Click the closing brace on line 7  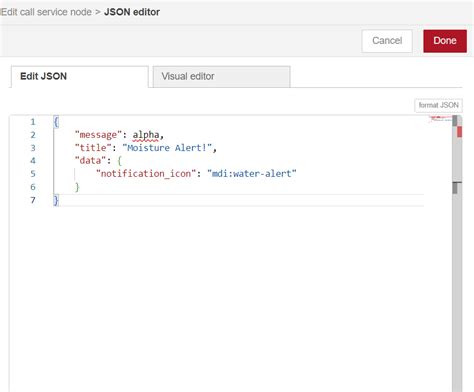[x=56, y=200]
